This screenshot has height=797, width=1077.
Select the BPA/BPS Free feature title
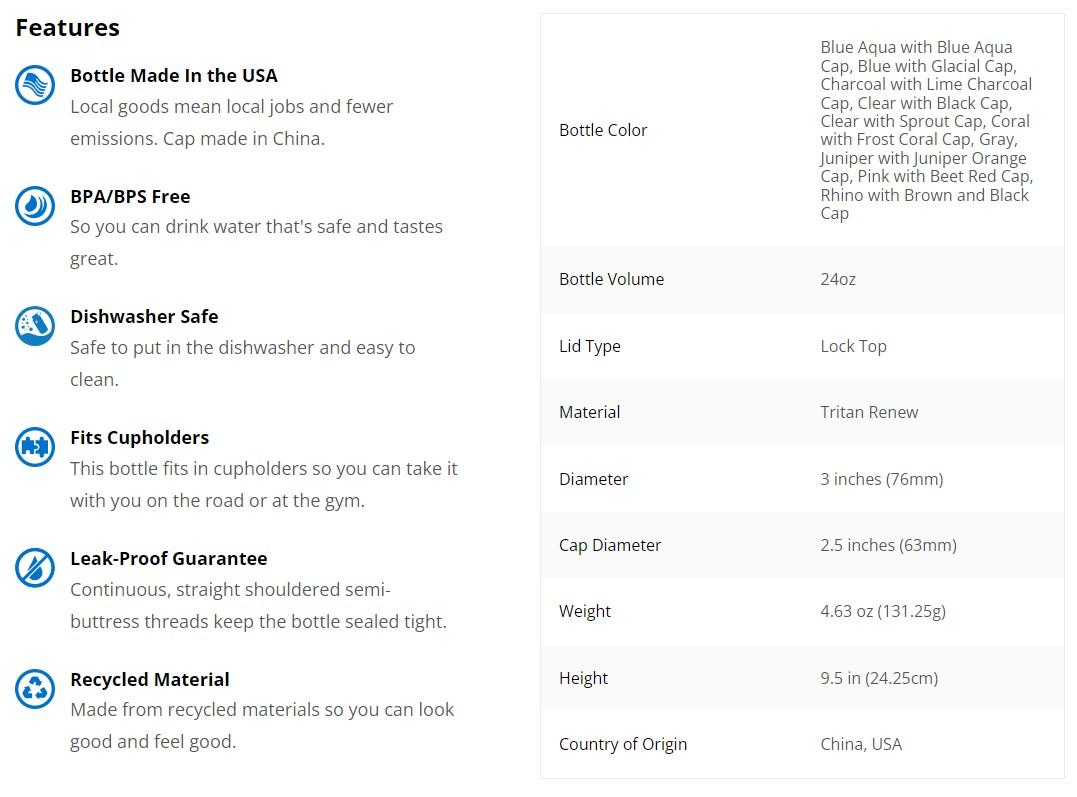pyautogui.click(x=130, y=197)
